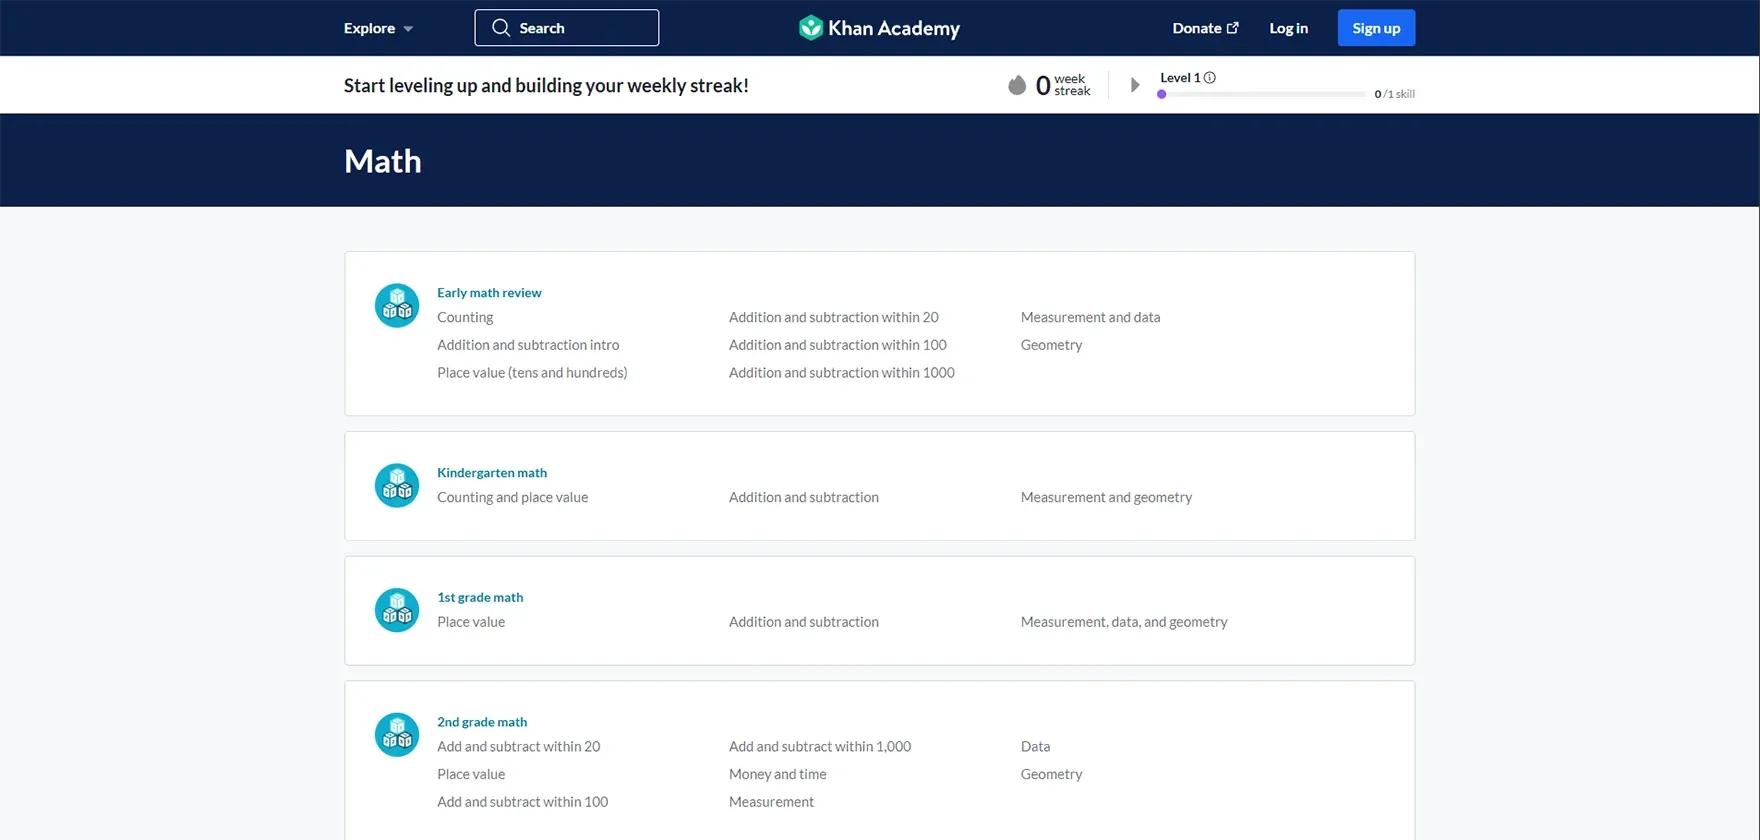
Task: Open Place value (tens and hundreds) unit
Action: coord(532,373)
